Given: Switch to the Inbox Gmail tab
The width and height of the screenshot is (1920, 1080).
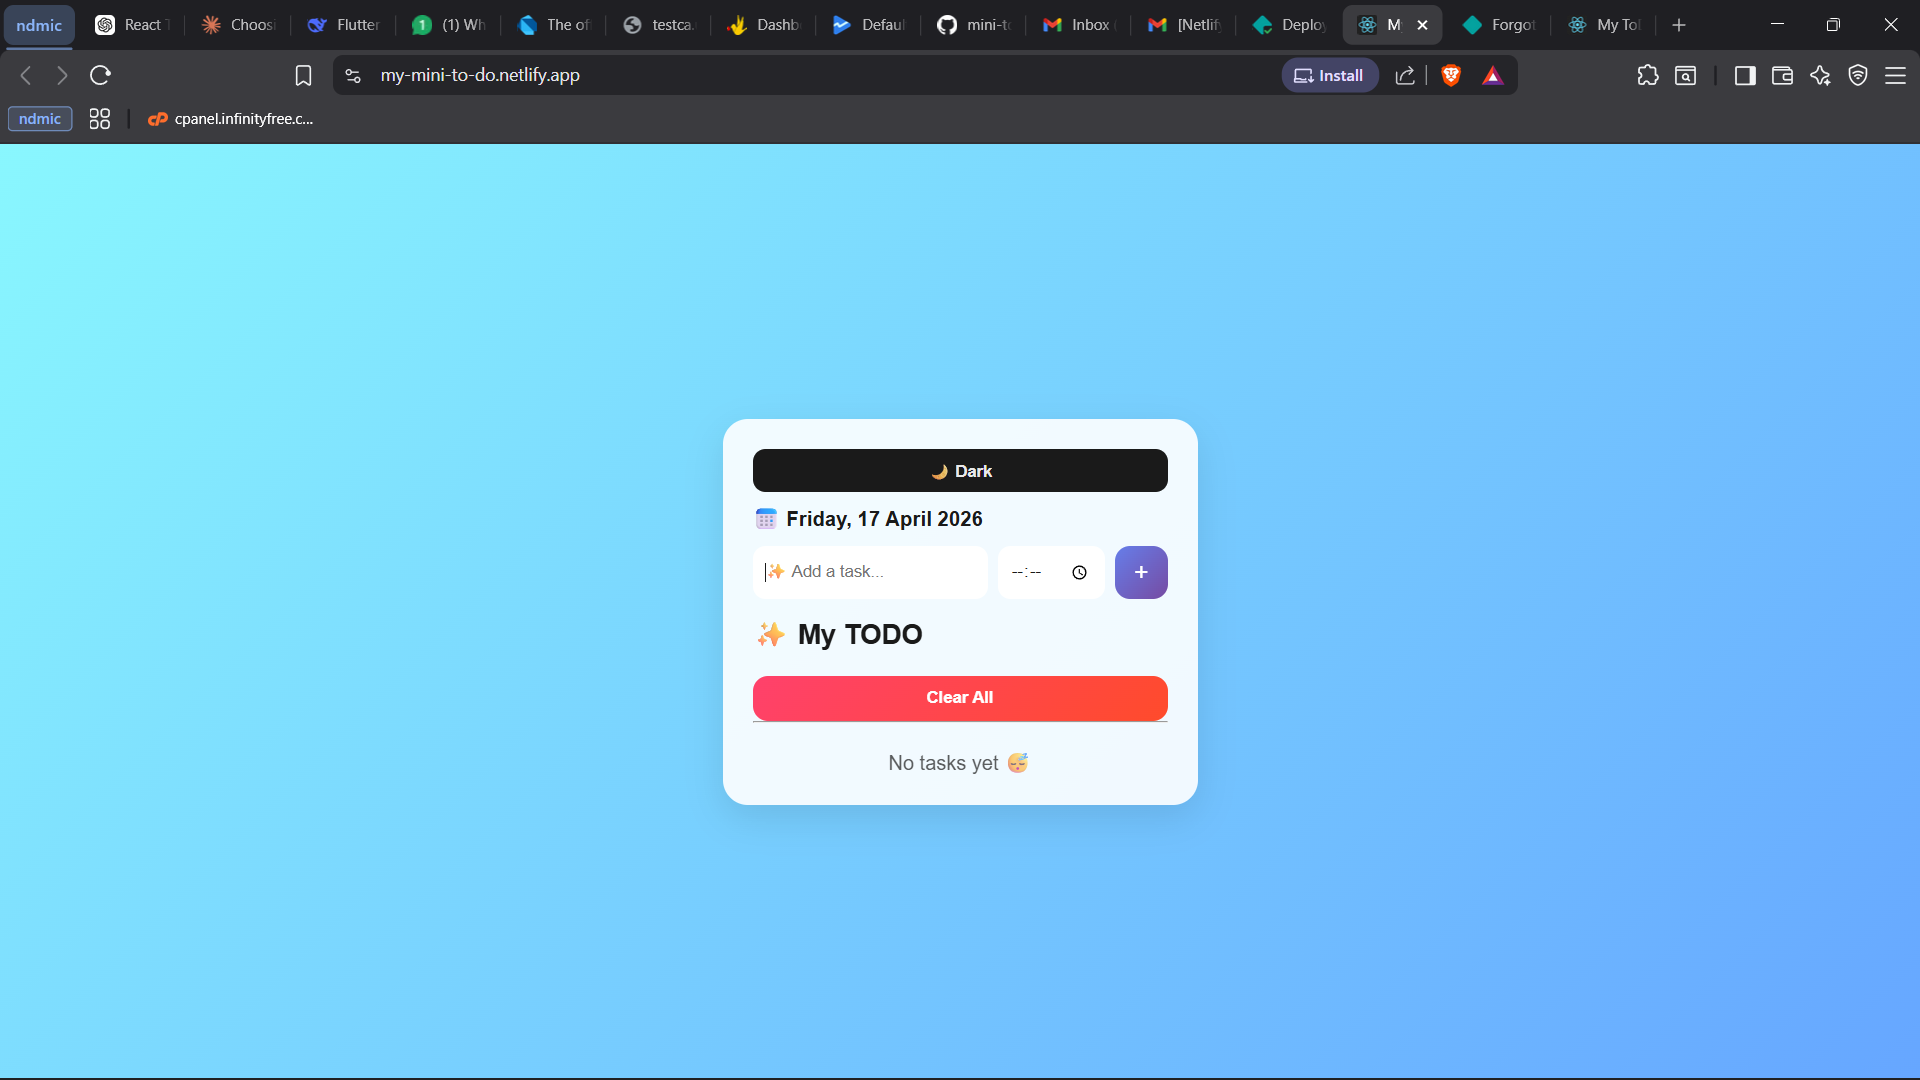Looking at the screenshot, I should [1078, 25].
